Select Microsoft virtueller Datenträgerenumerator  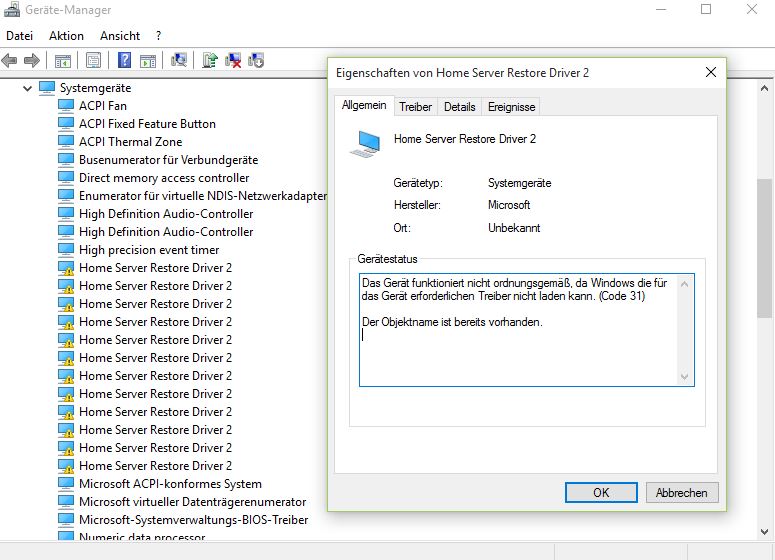[x=192, y=502]
